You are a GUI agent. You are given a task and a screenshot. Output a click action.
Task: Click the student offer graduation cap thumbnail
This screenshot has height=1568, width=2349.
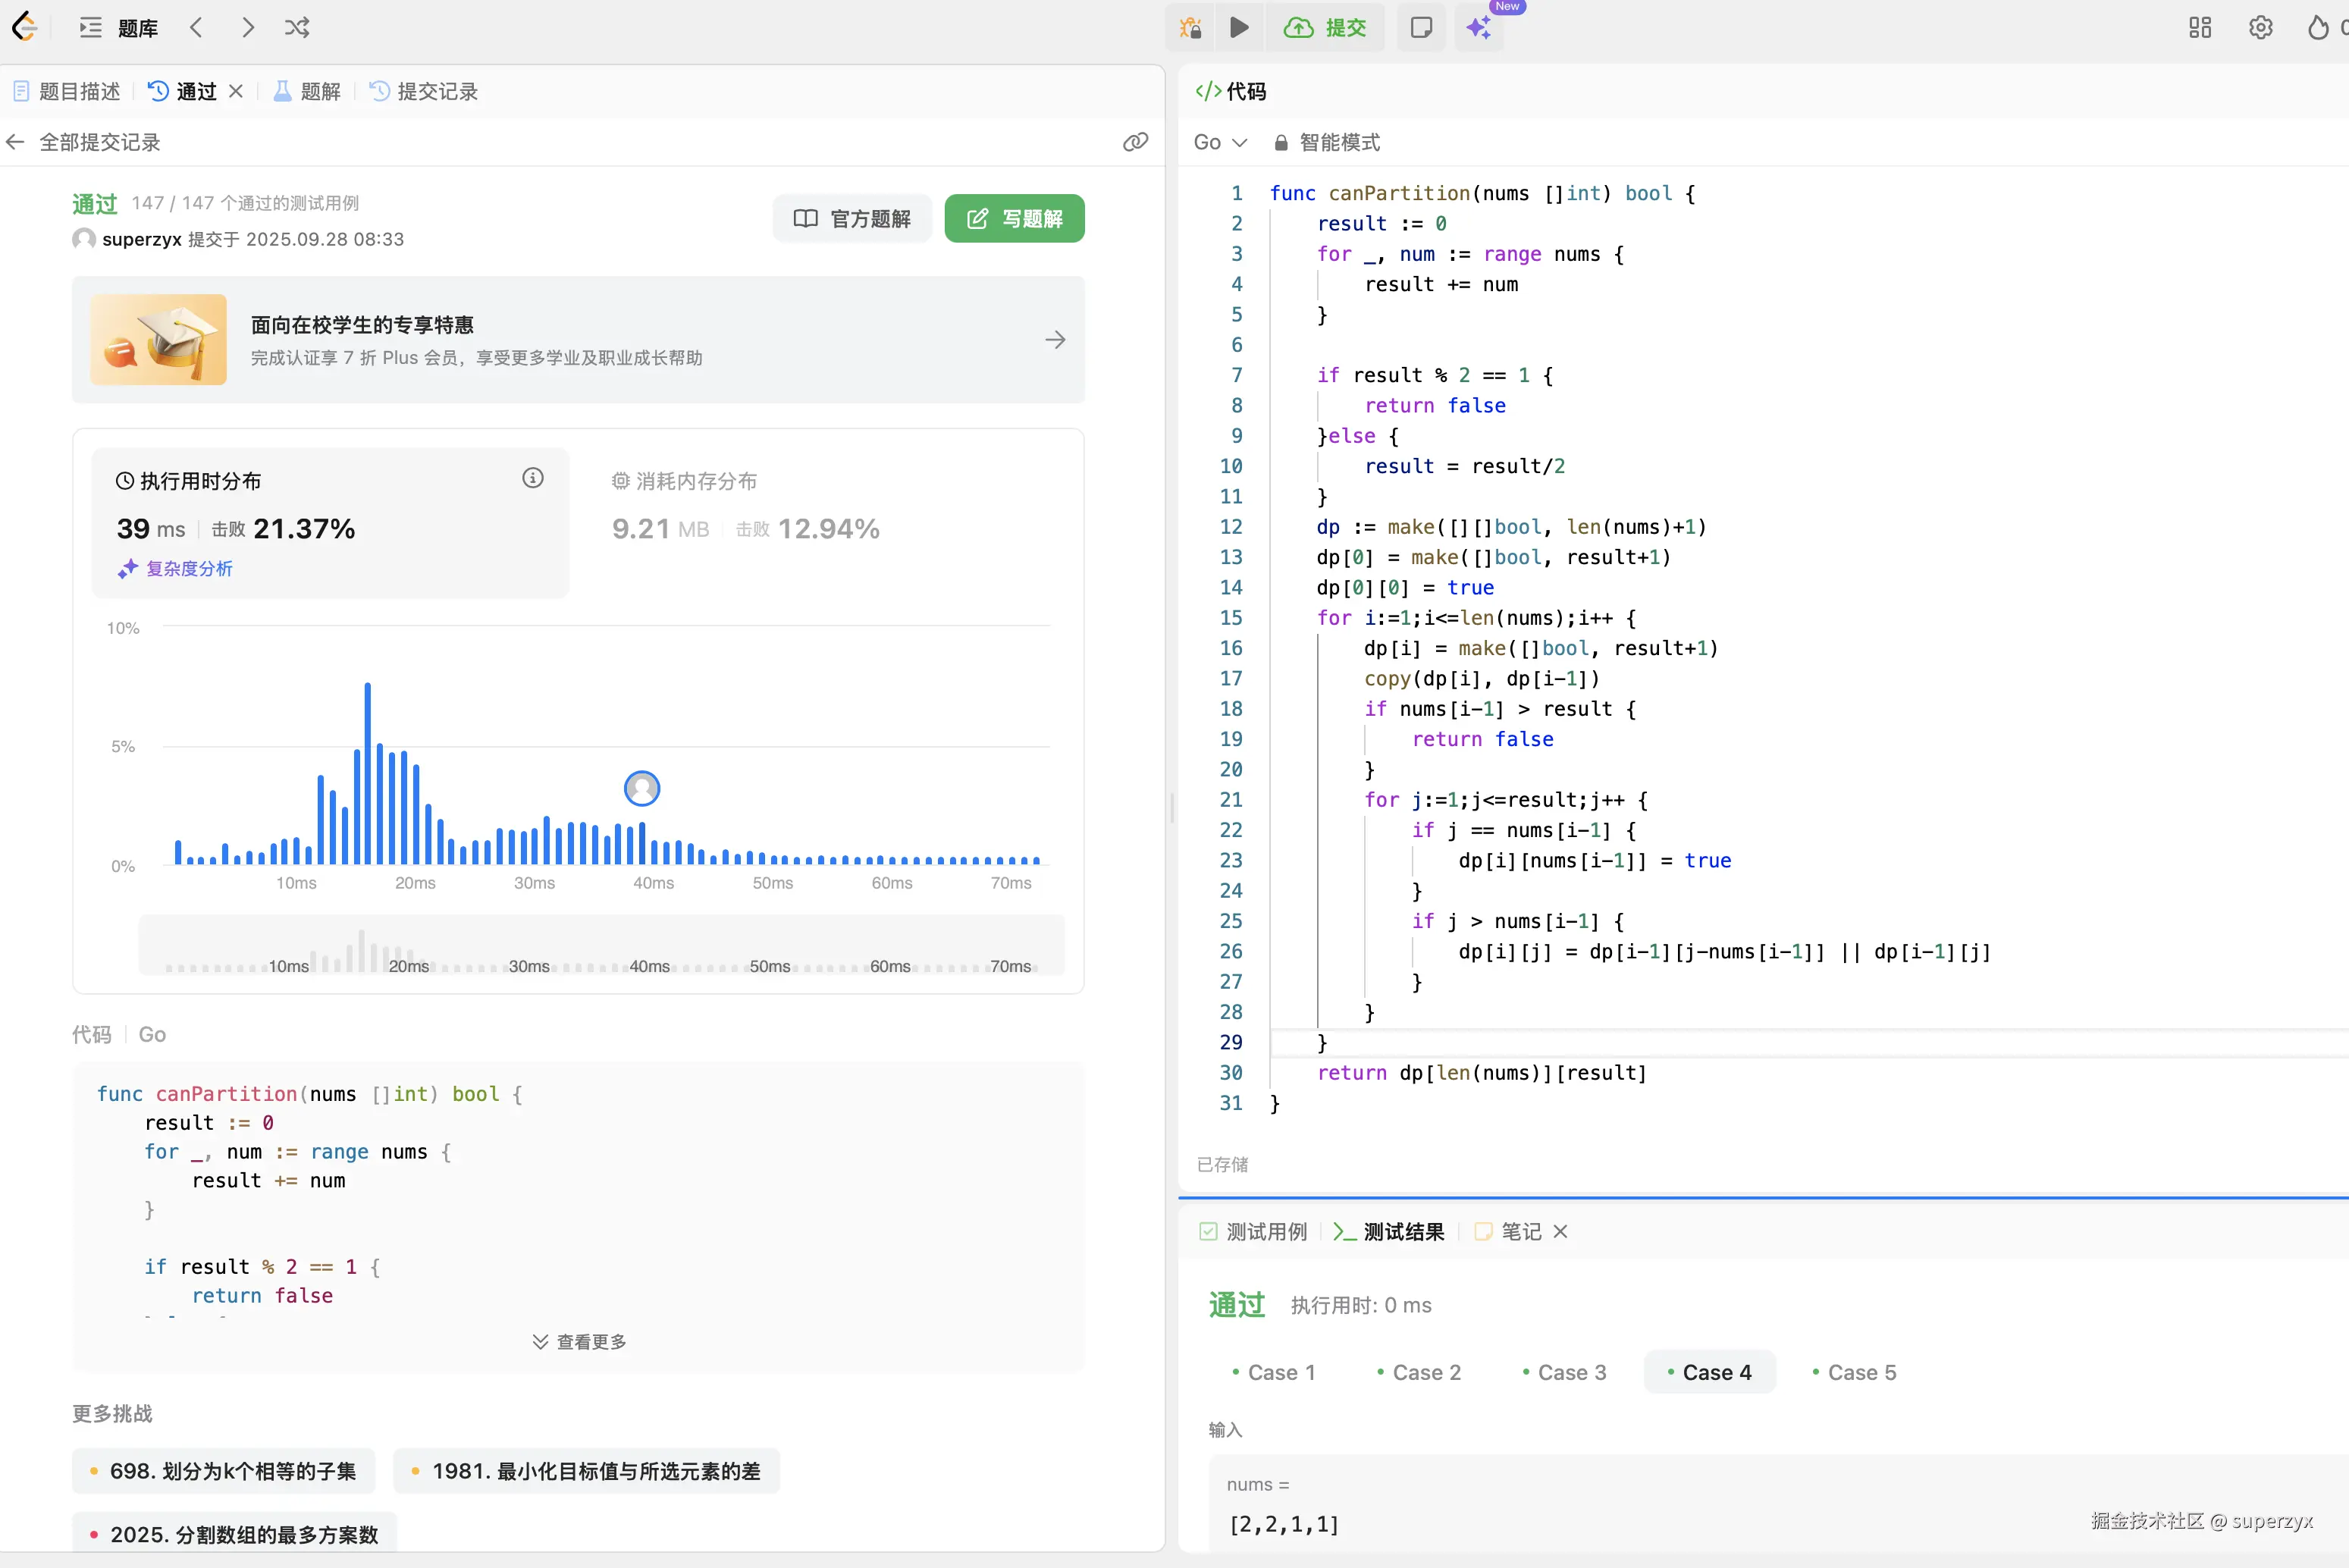pyautogui.click(x=158, y=340)
